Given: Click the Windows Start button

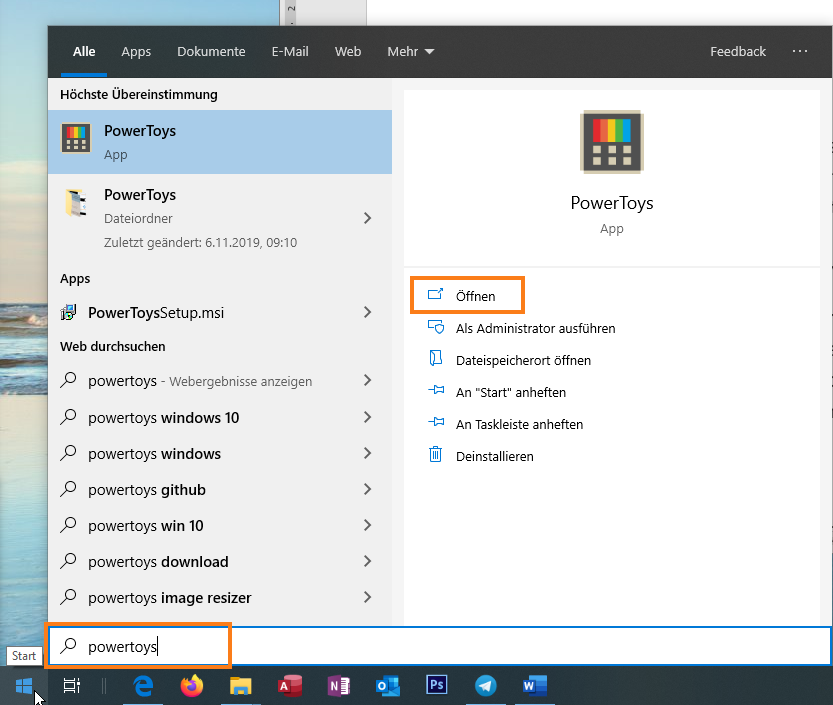Looking at the screenshot, I should (x=24, y=686).
